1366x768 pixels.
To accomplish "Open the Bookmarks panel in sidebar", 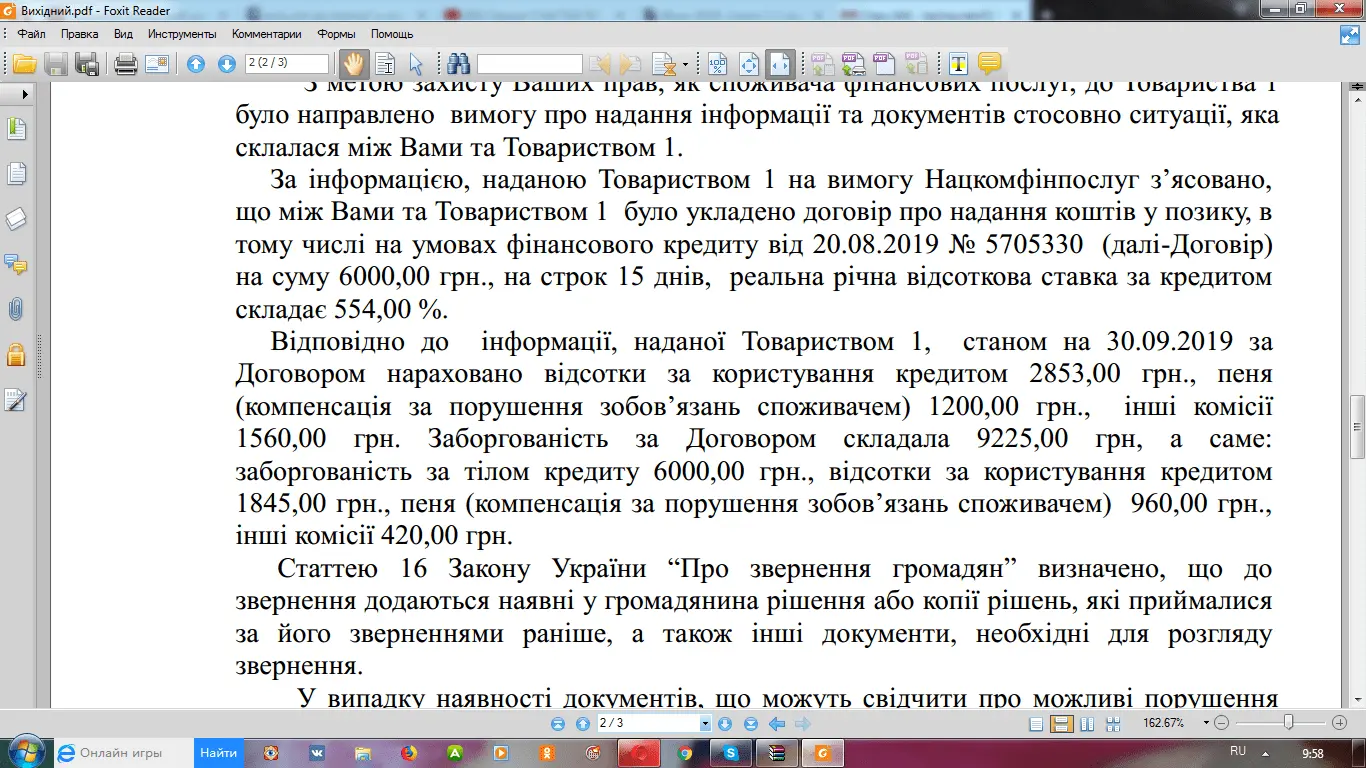I will (x=17, y=129).
